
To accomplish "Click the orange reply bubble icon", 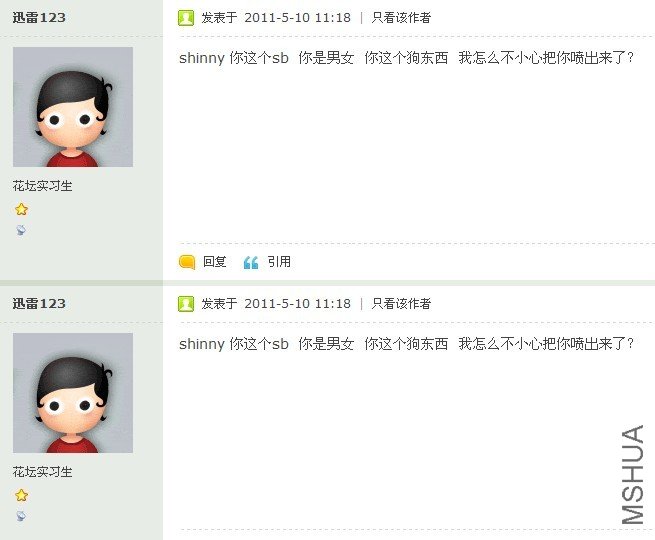I will (187, 262).
